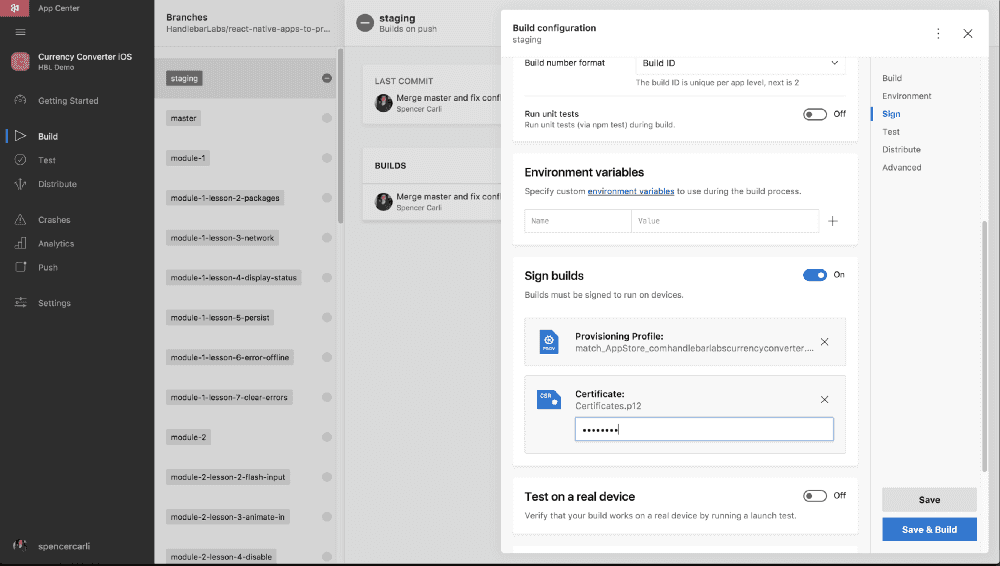Open Settings in the sidebar
Screen dimensions: 1000x566
pyautogui.click(x=54, y=303)
